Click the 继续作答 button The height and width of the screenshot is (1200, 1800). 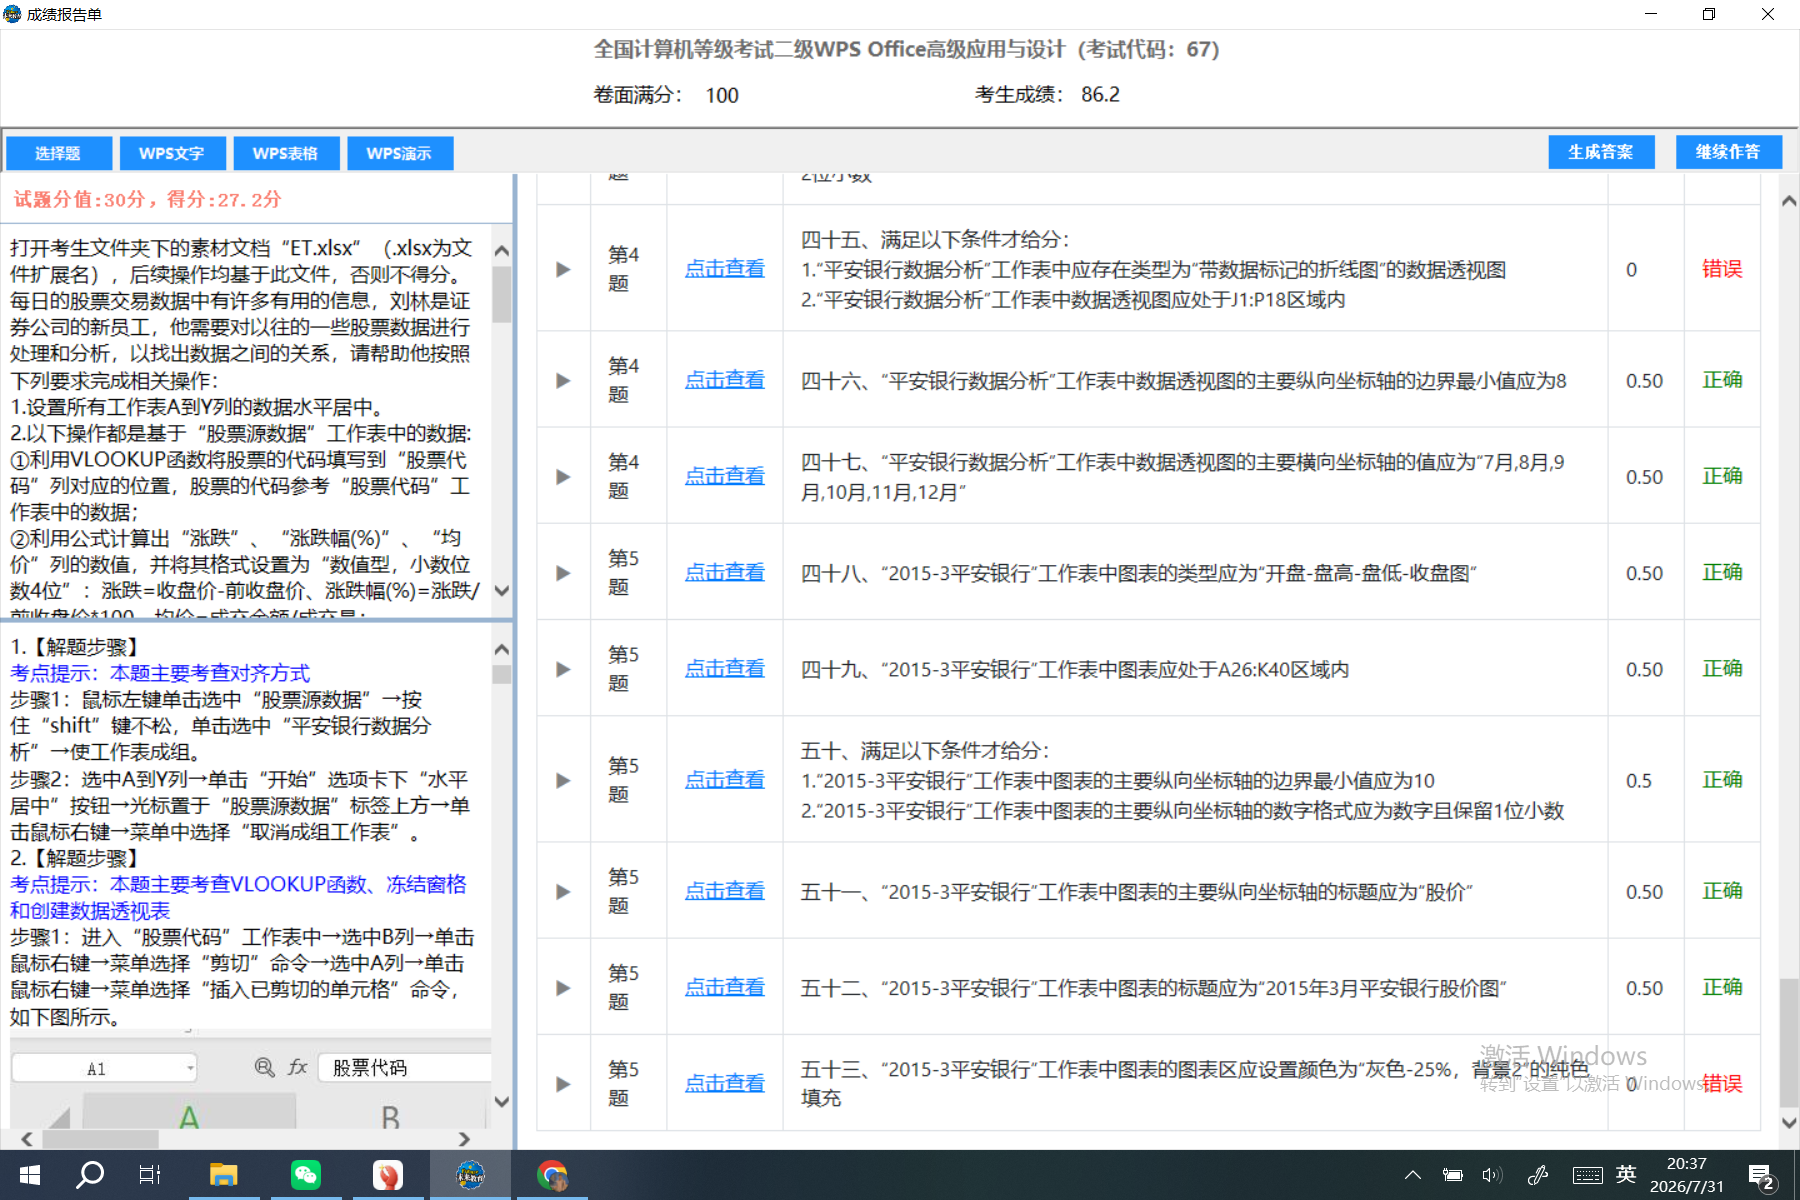pos(1729,152)
